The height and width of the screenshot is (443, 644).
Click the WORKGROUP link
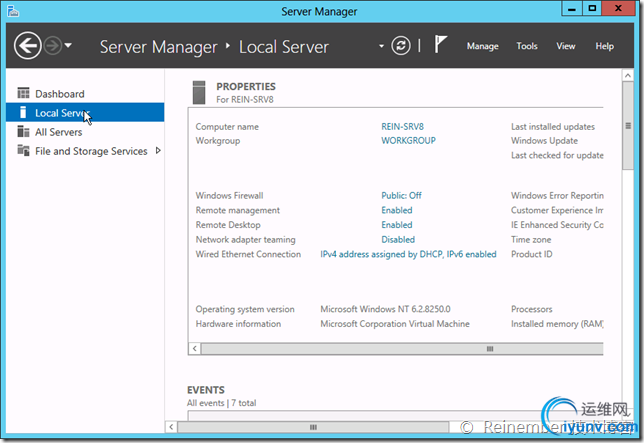click(x=408, y=140)
